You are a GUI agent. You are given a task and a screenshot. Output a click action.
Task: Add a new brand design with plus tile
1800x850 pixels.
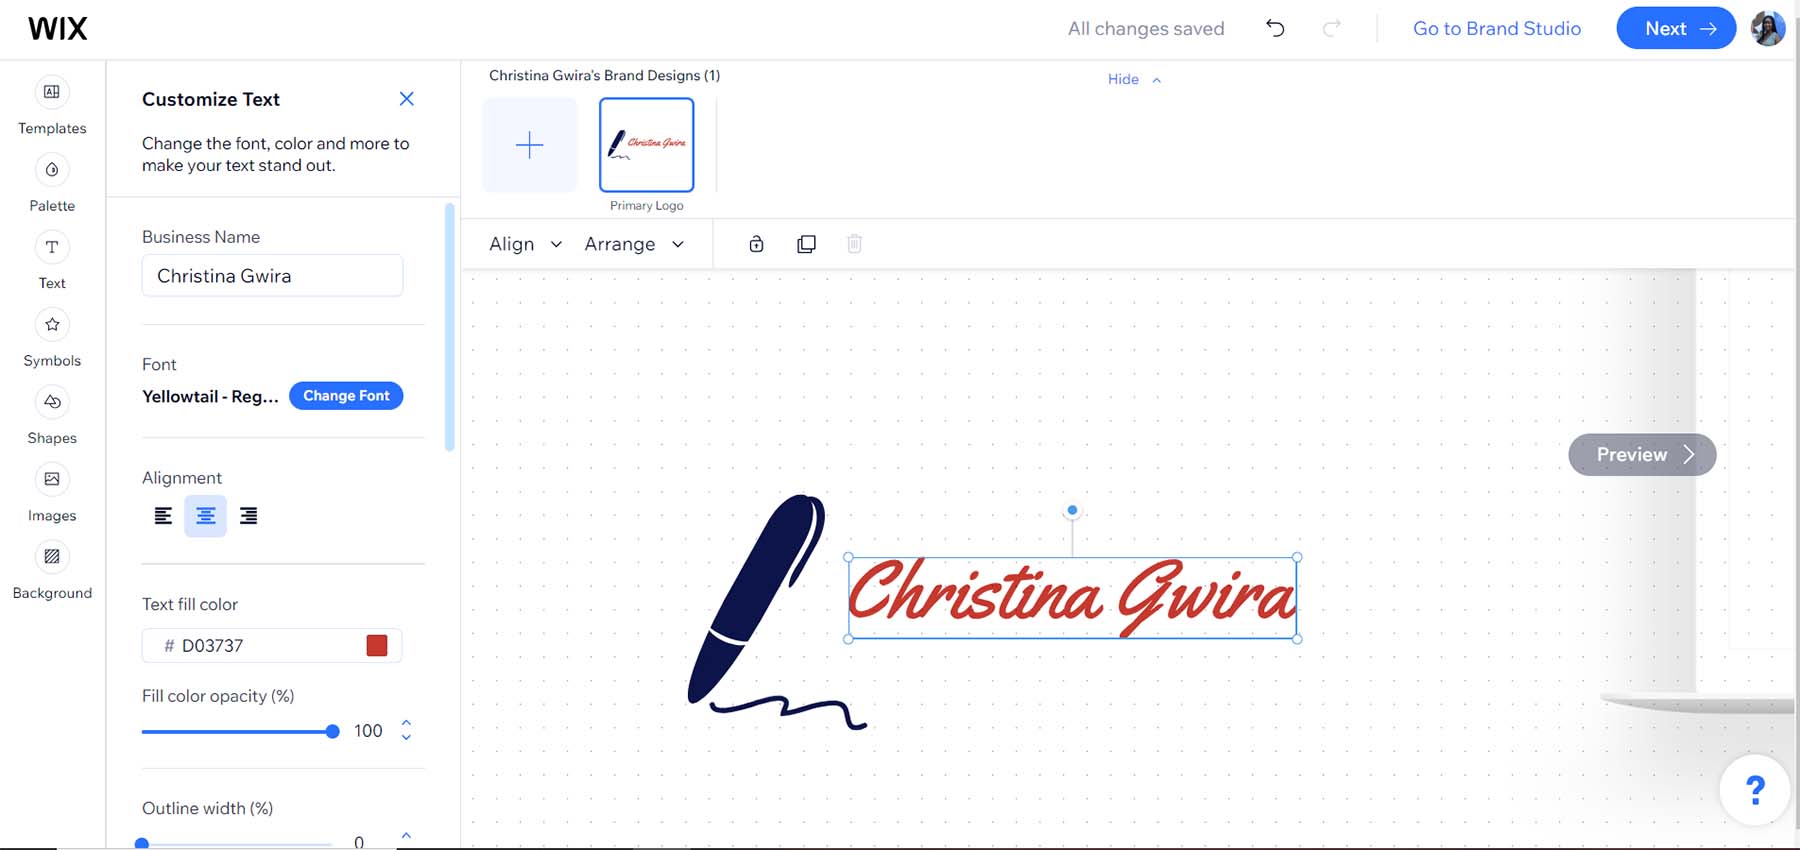(x=529, y=145)
